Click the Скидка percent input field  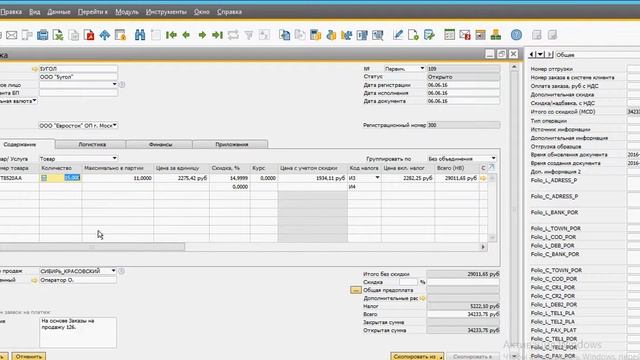tap(409, 282)
